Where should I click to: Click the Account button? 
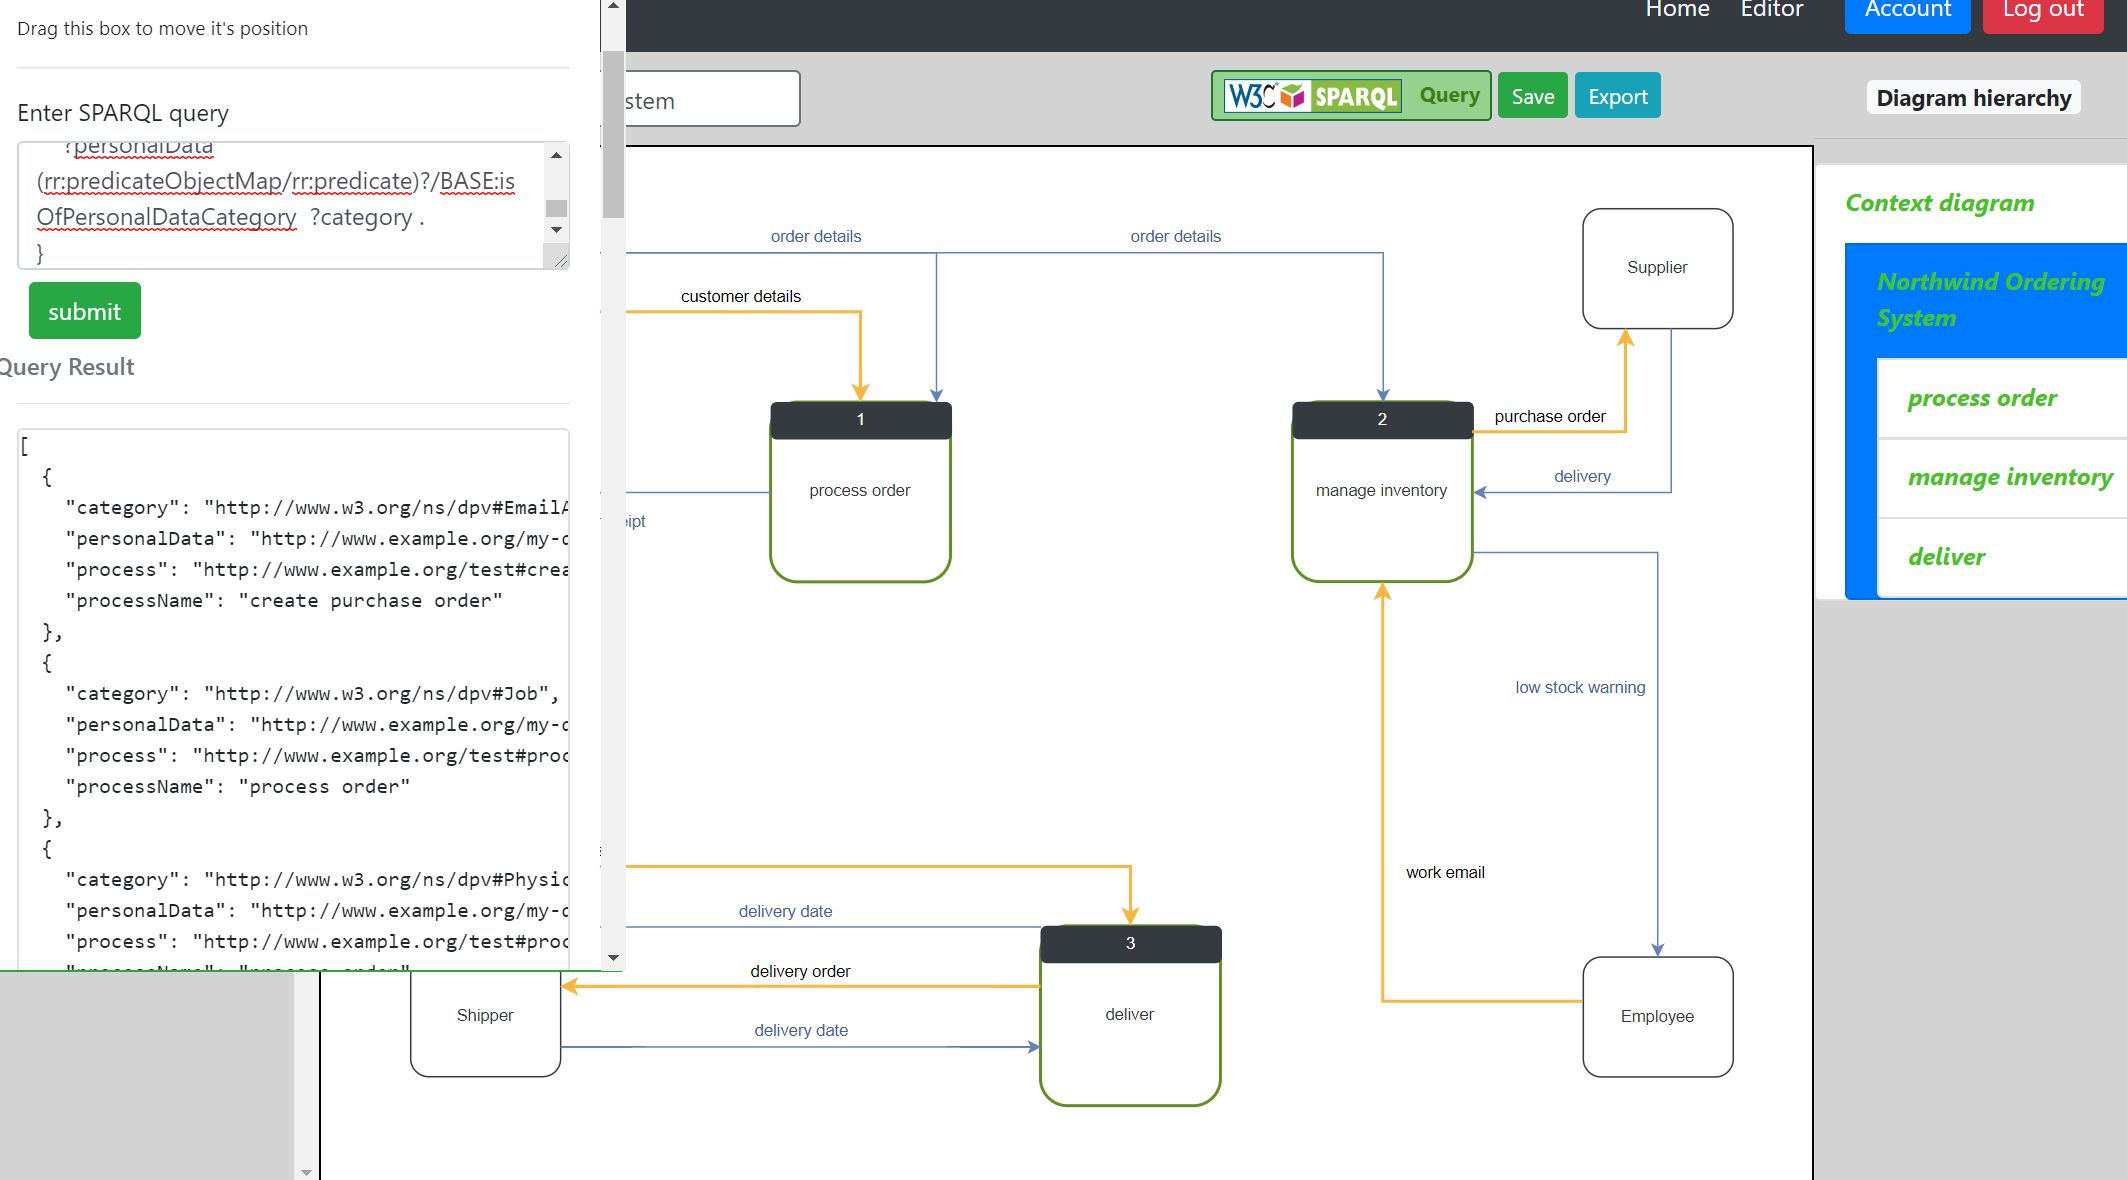tap(1907, 12)
